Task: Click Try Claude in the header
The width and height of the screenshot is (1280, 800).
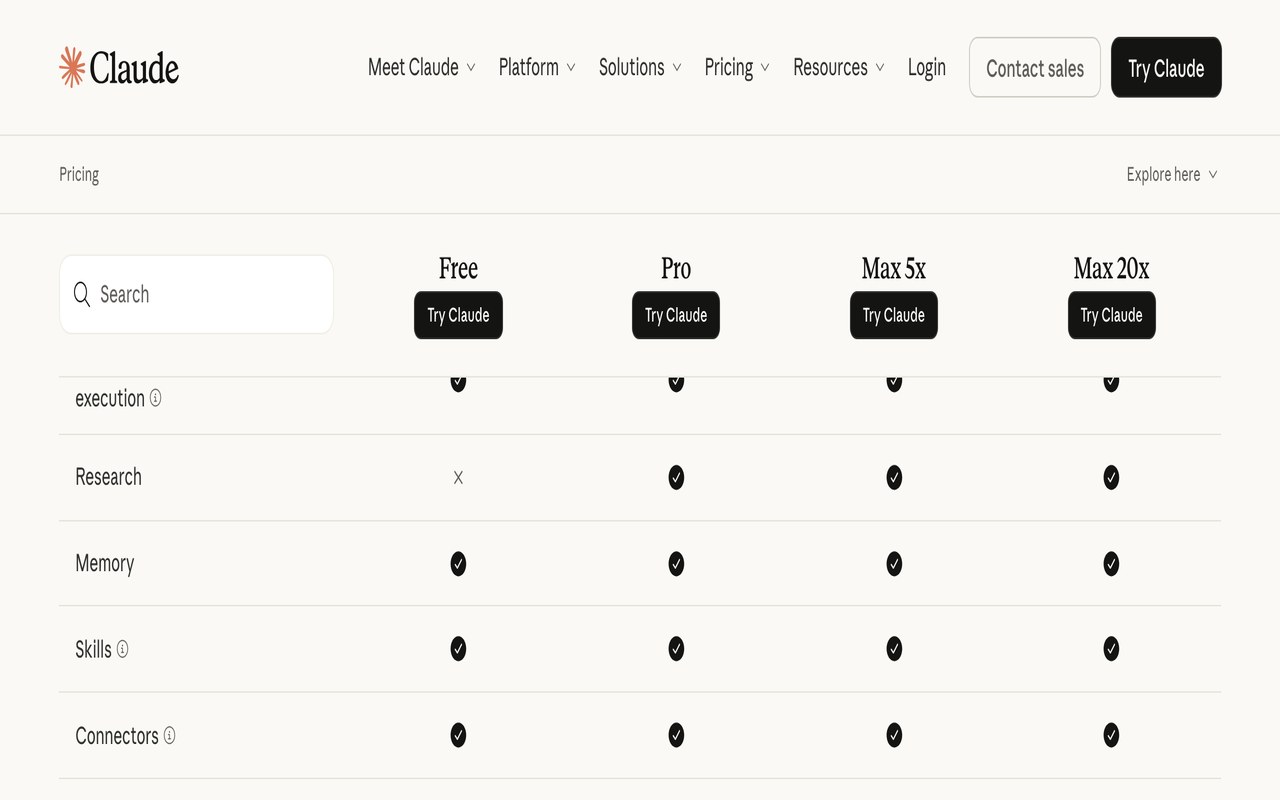Action: pos(1166,67)
